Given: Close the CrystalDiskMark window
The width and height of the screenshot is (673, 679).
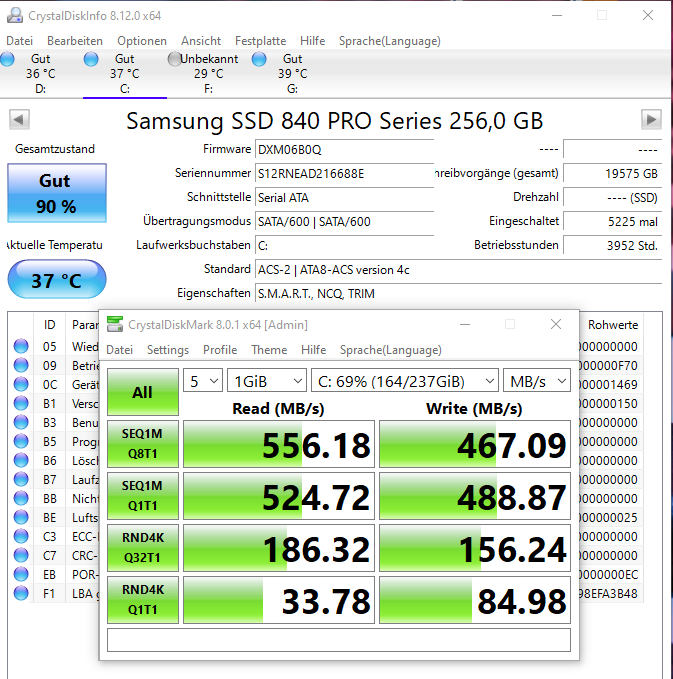Looking at the screenshot, I should (556, 324).
